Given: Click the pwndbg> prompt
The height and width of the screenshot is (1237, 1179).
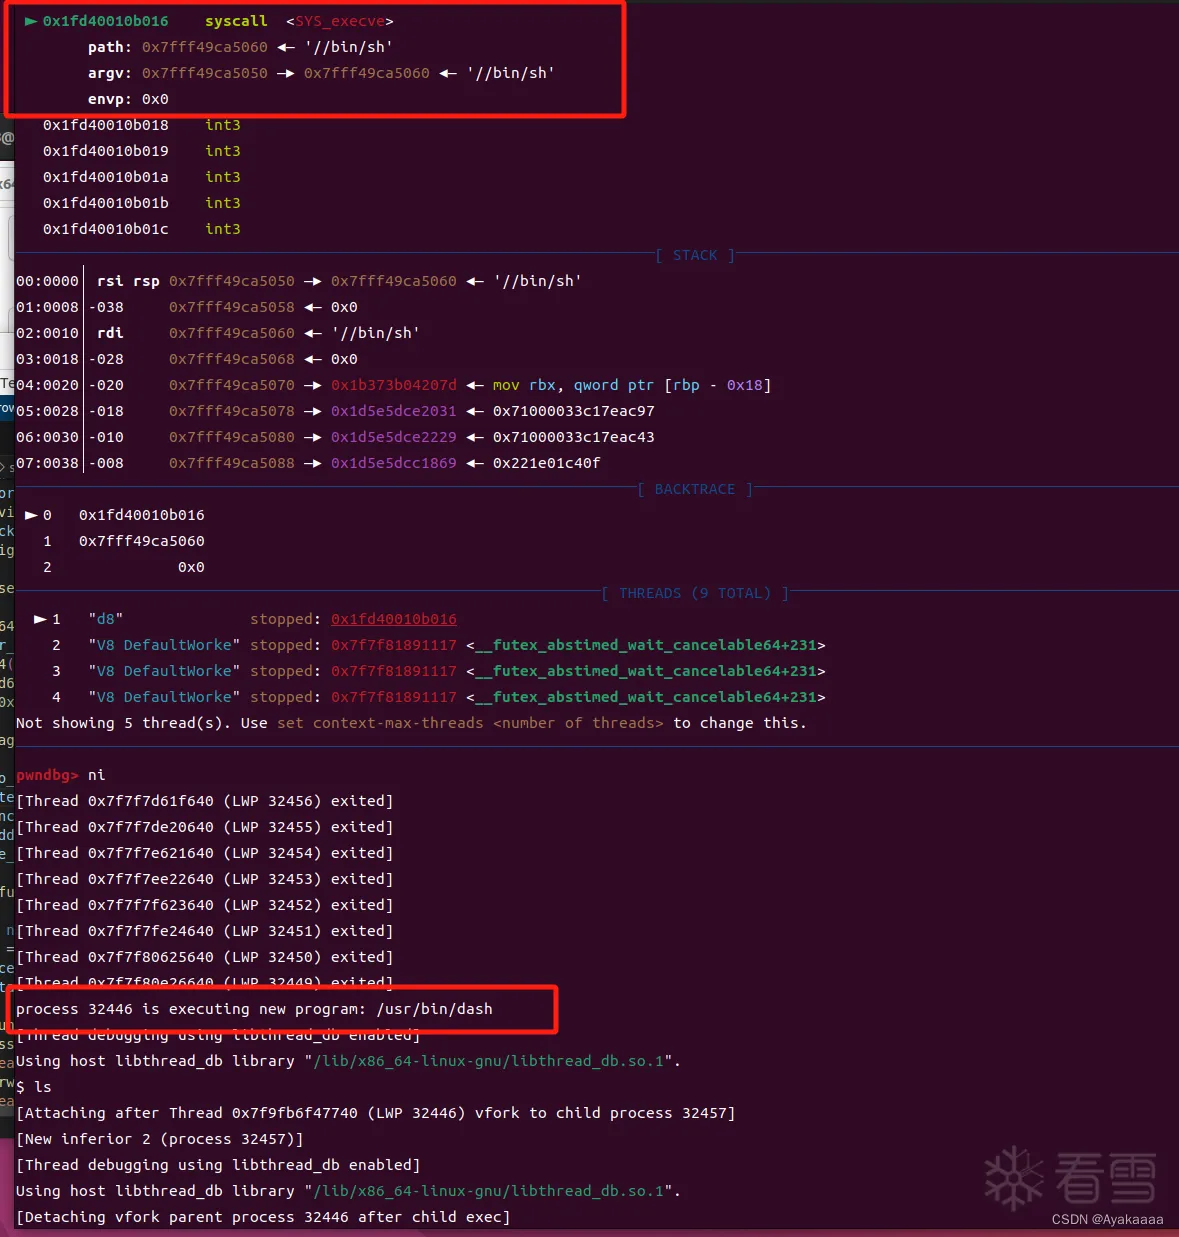Looking at the screenshot, I should point(47,775).
